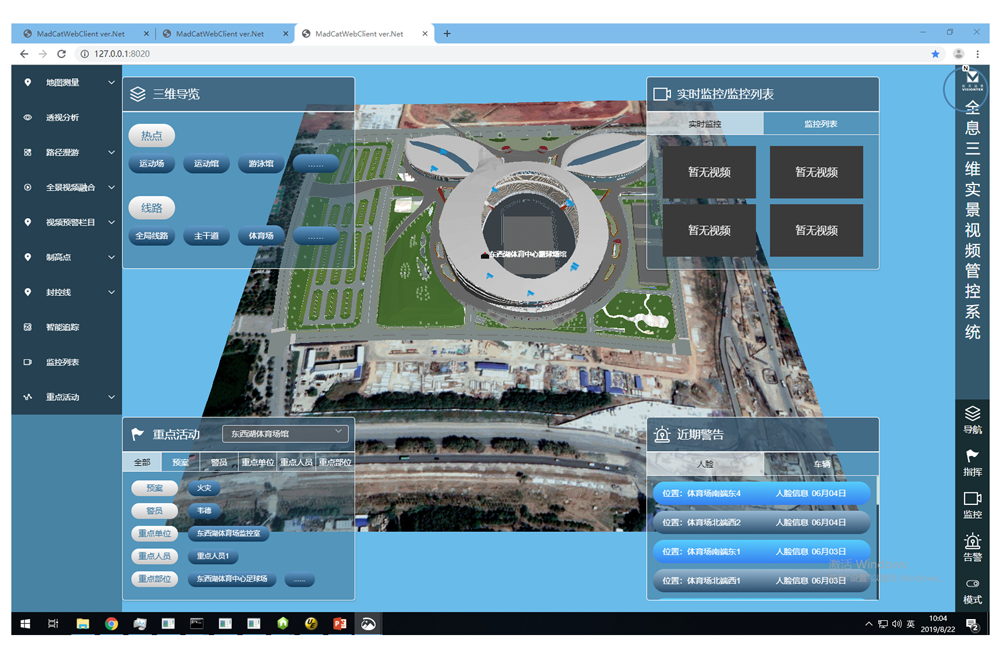This screenshot has height=652, width=1000.
Task: Open Chrome from the Windows taskbar
Action: point(112,624)
